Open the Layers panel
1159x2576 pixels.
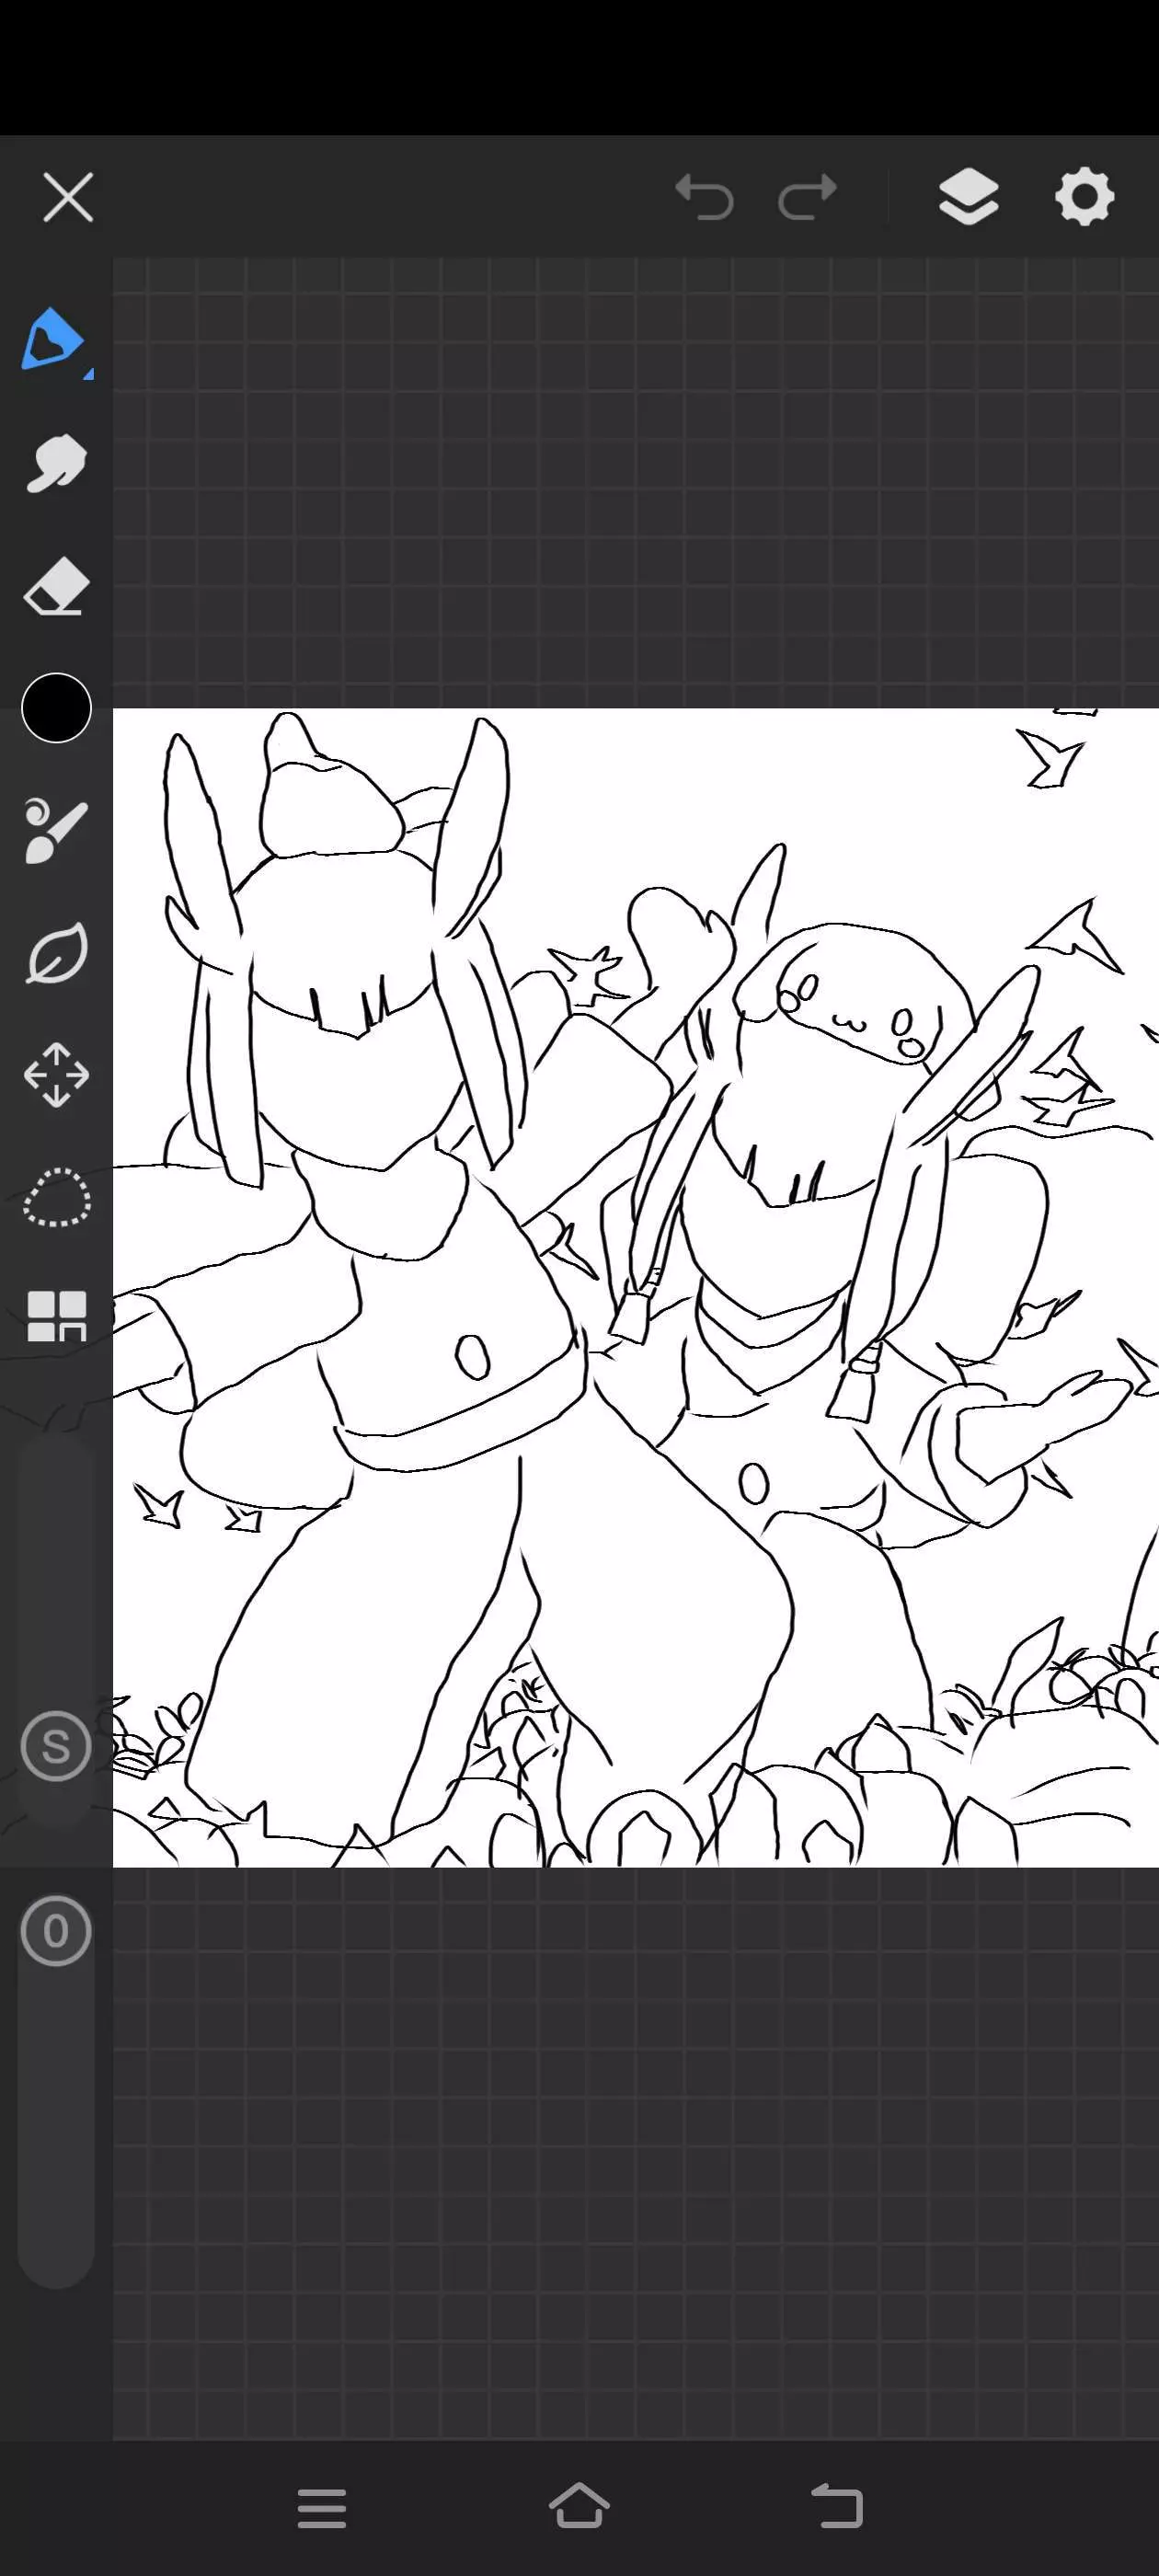coord(968,196)
